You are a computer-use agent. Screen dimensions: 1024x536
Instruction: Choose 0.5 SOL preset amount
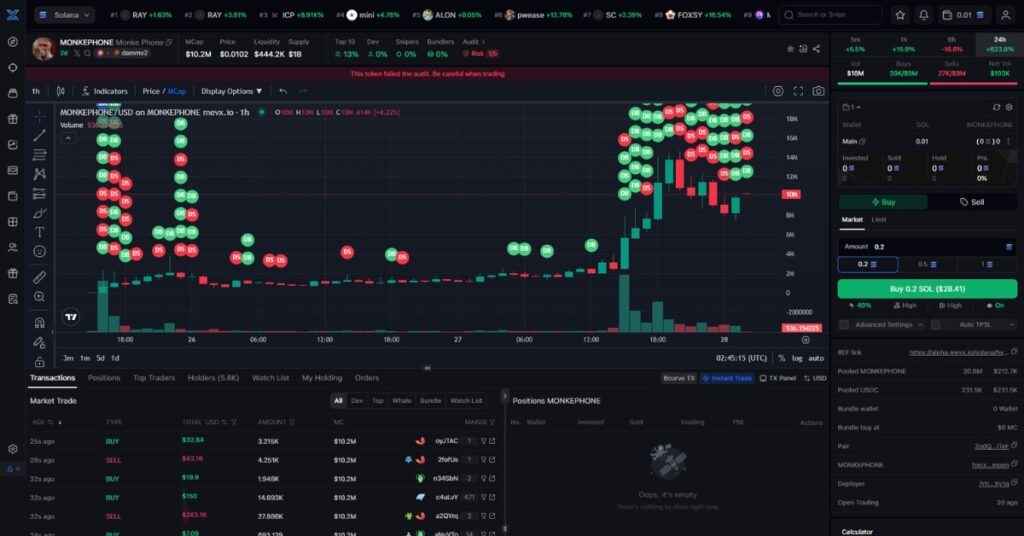tap(927, 264)
